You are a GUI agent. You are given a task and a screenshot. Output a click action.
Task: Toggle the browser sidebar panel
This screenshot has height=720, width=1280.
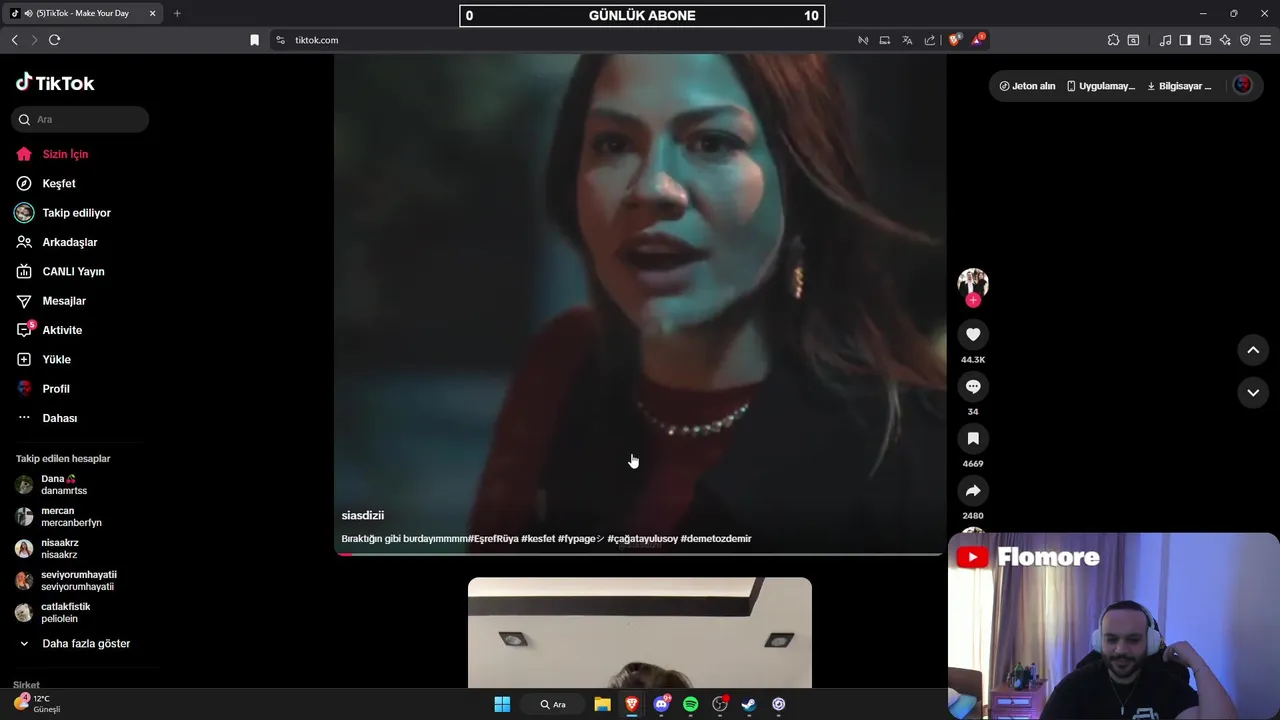point(1185,40)
